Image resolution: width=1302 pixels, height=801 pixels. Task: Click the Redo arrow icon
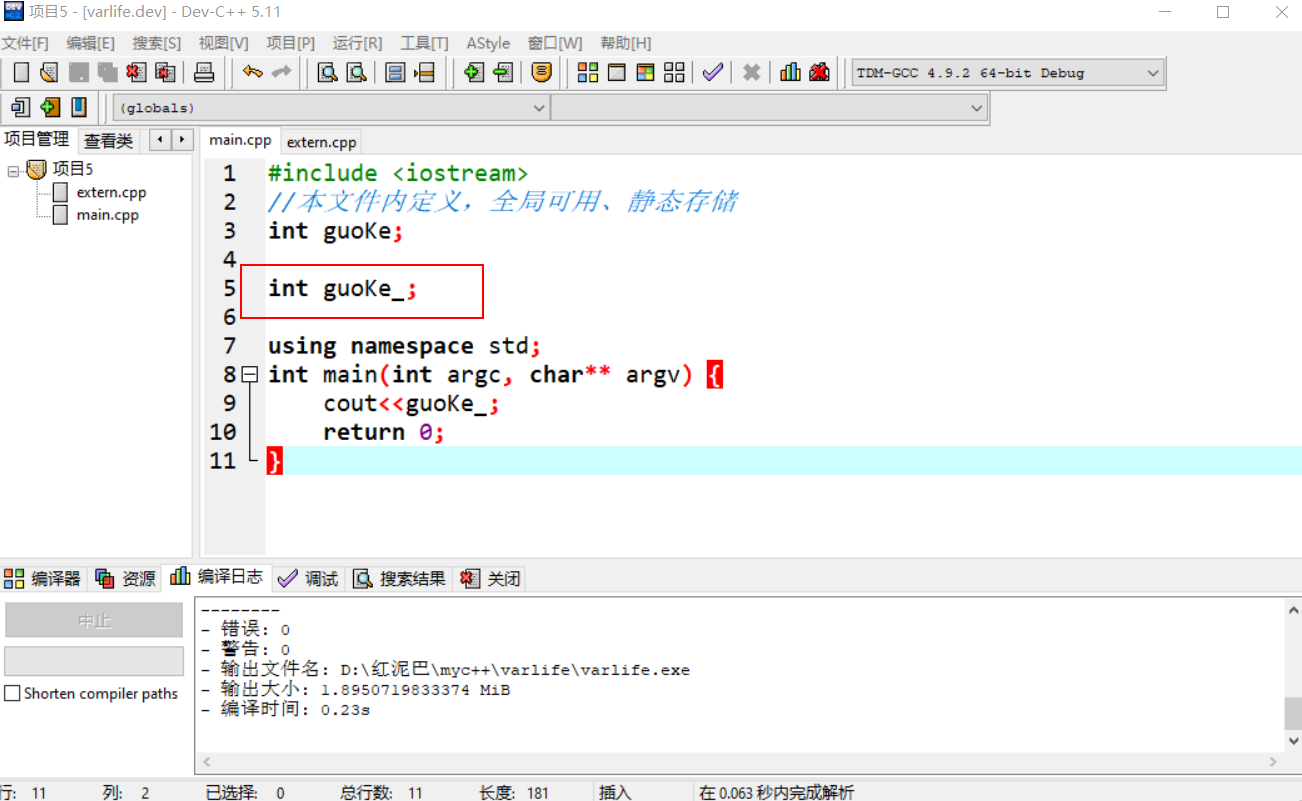(x=281, y=72)
